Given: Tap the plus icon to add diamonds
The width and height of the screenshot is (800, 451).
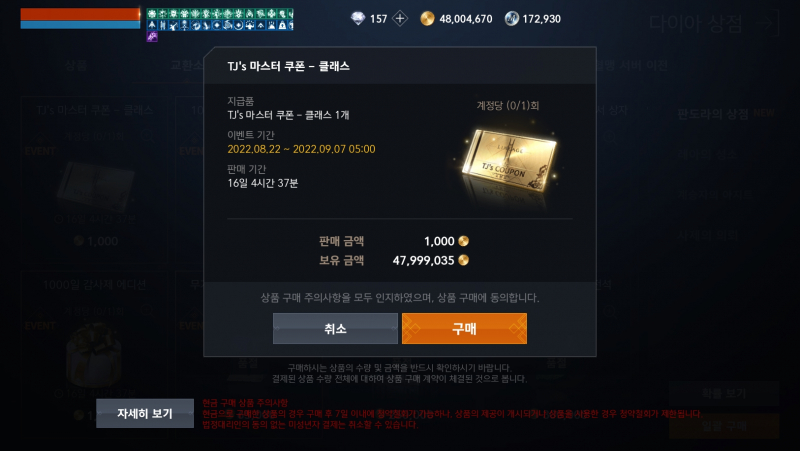Looking at the screenshot, I should (x=400, y=19).
